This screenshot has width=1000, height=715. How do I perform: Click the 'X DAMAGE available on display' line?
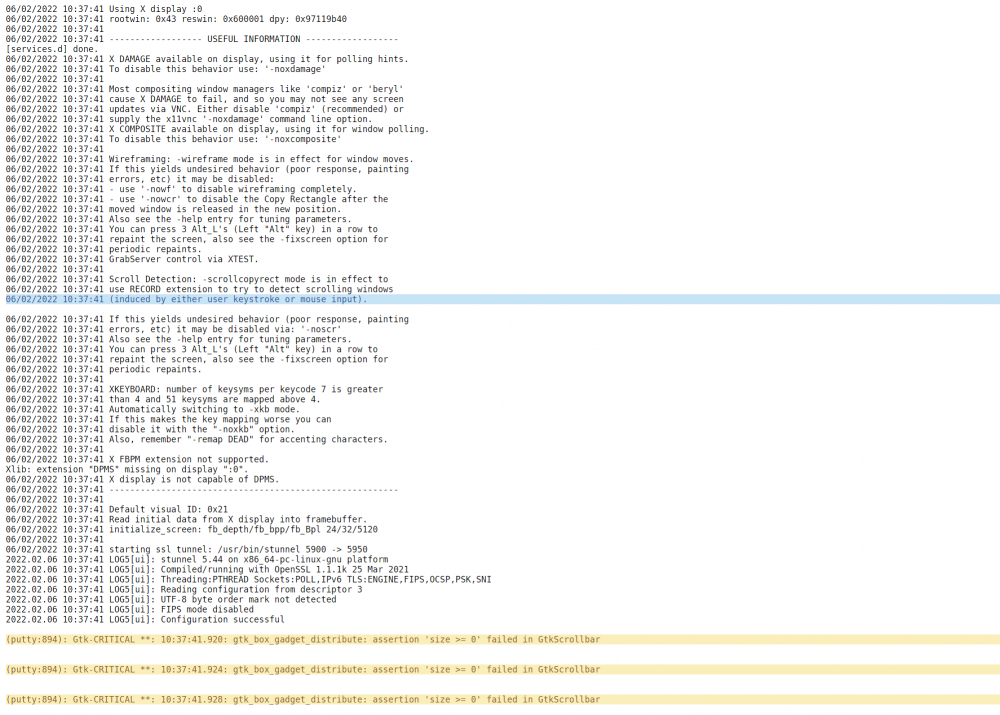207,59
